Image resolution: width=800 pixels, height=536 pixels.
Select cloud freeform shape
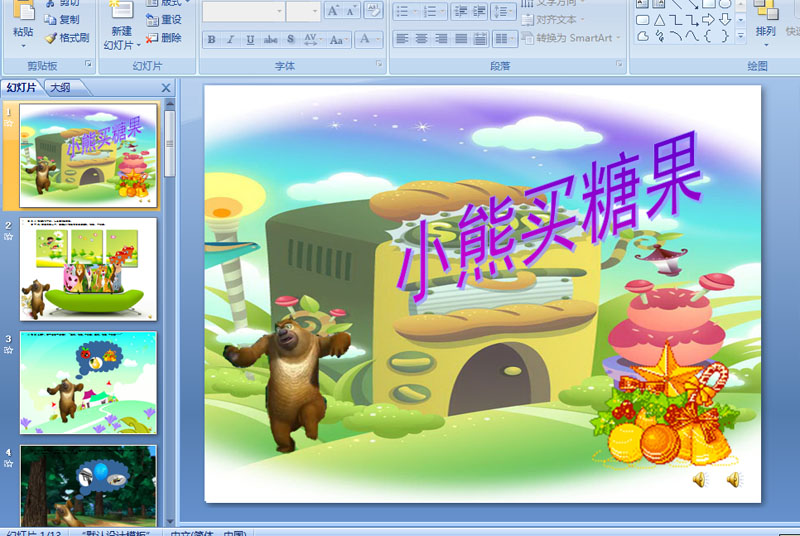click(x=643, y=36)
